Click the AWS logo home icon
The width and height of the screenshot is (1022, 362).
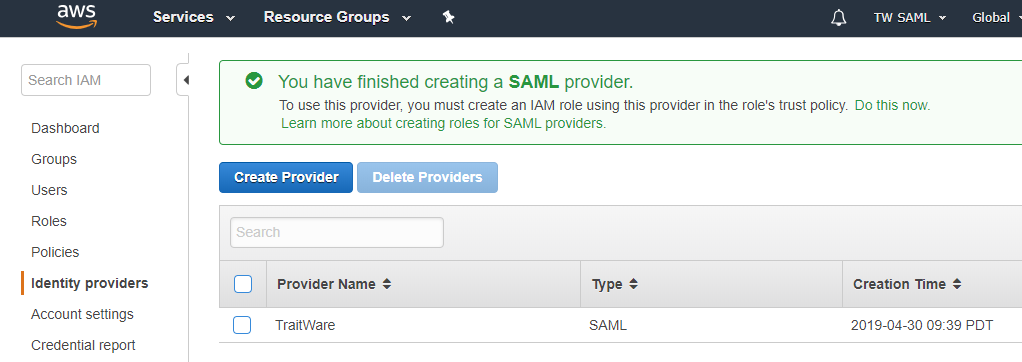pos(76,16)
